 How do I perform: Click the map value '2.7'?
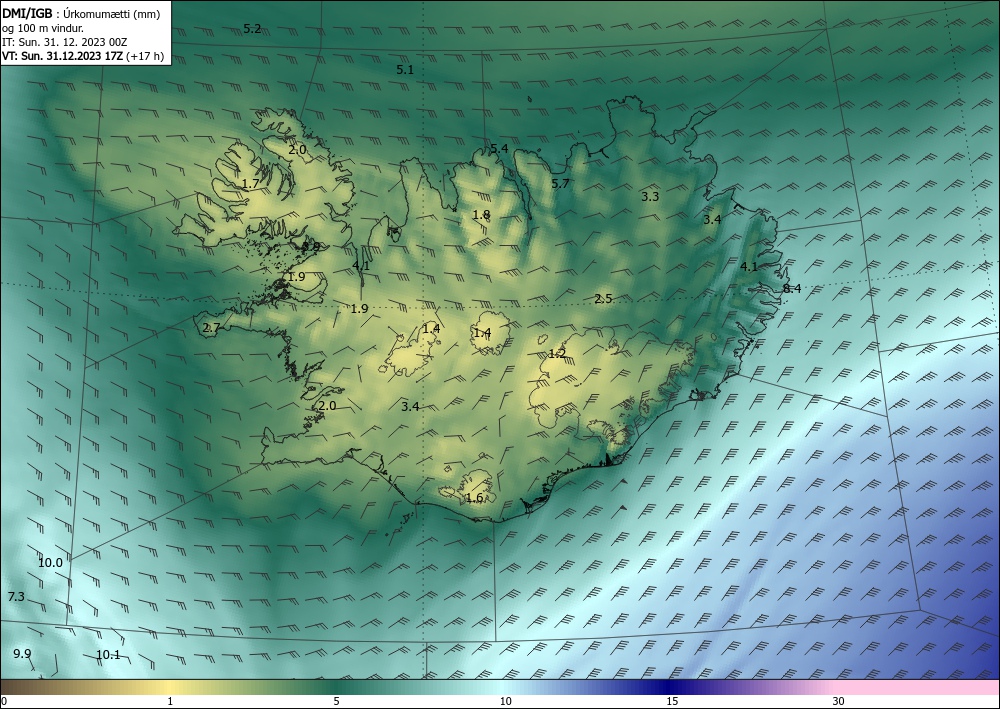pyautogui.click(x=211, y=328)
